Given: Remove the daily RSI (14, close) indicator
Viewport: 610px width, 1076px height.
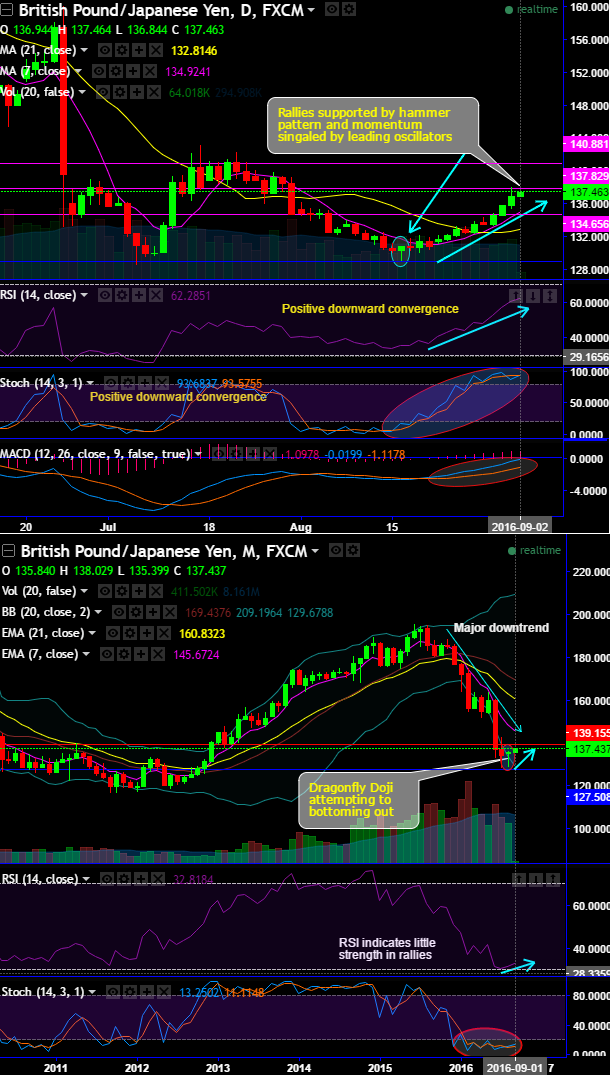Looking at the screenshot, I should click(x=156, y=296).
